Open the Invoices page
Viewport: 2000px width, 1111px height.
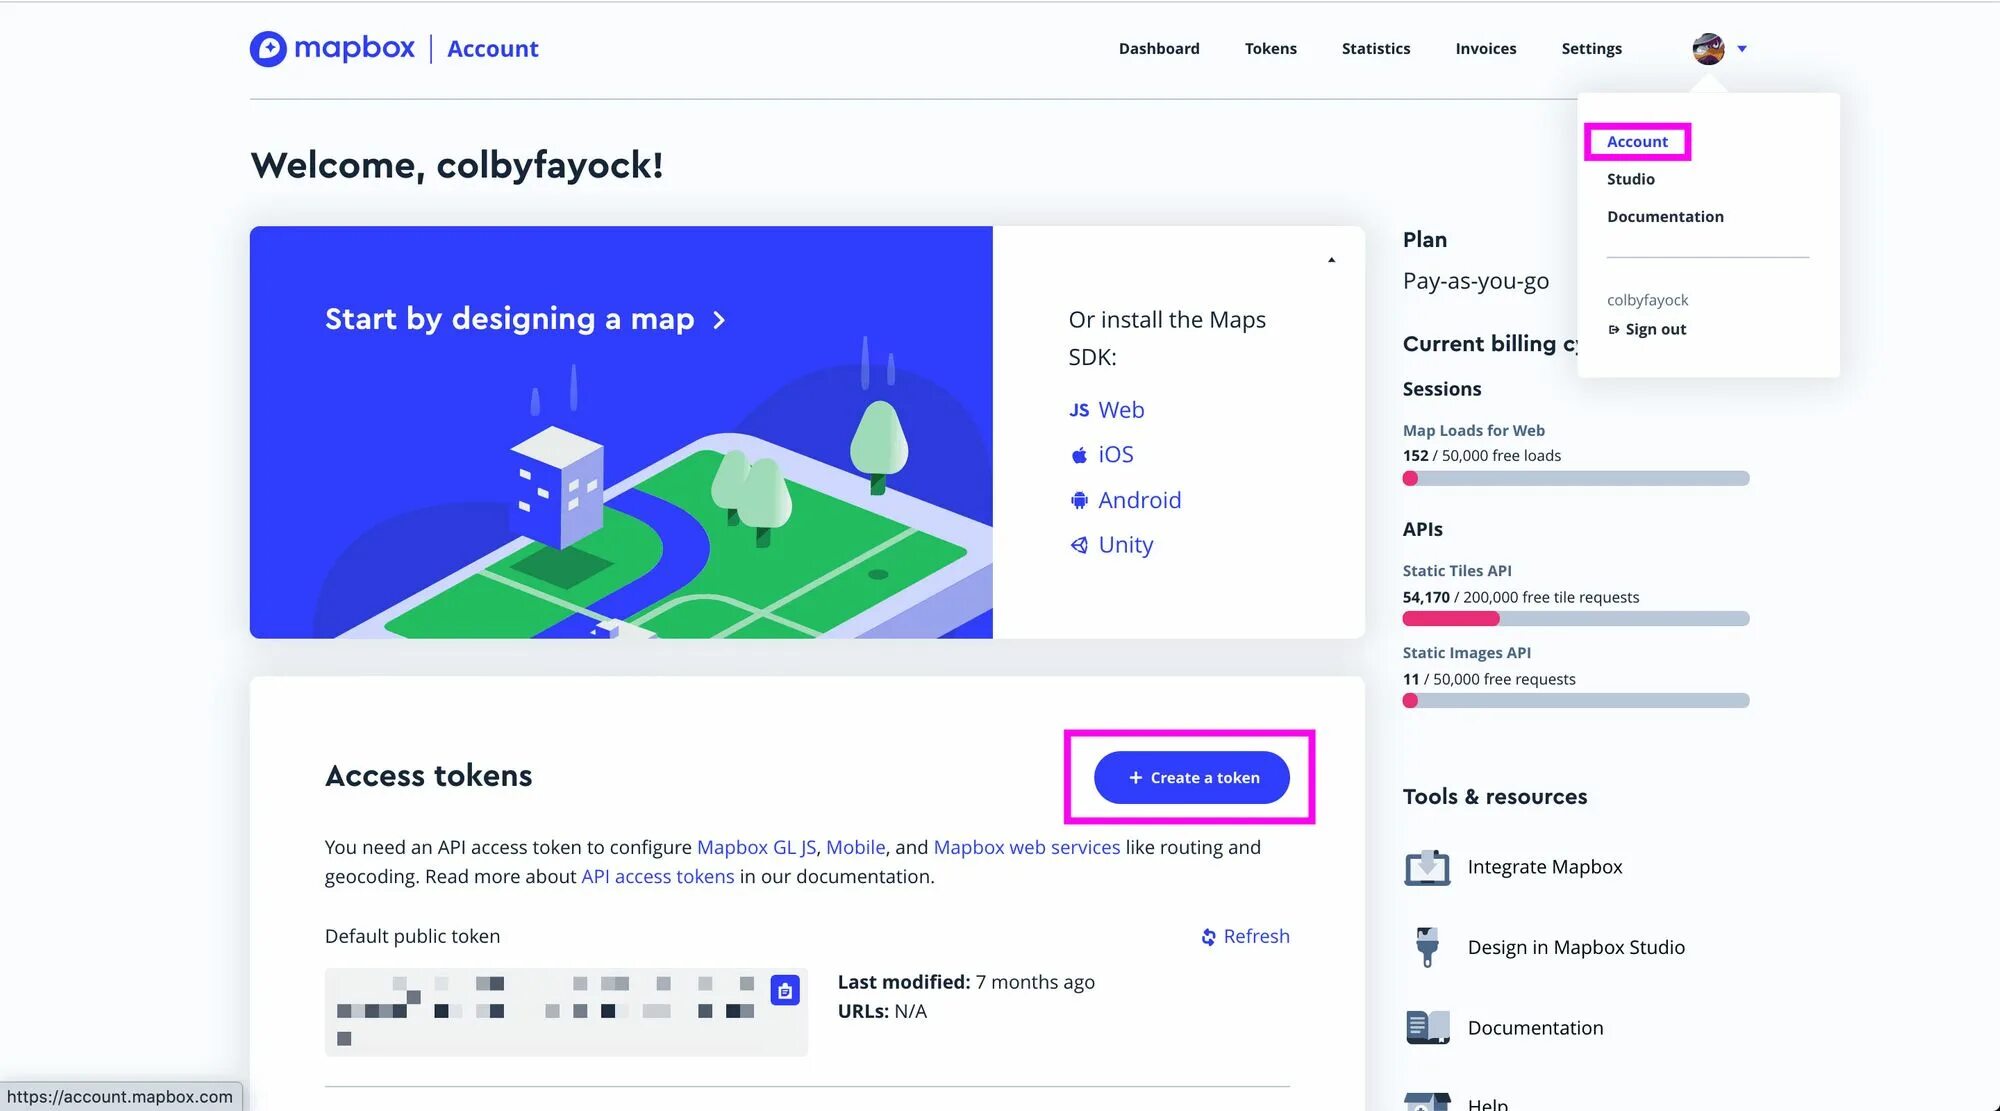[1485, 48]
